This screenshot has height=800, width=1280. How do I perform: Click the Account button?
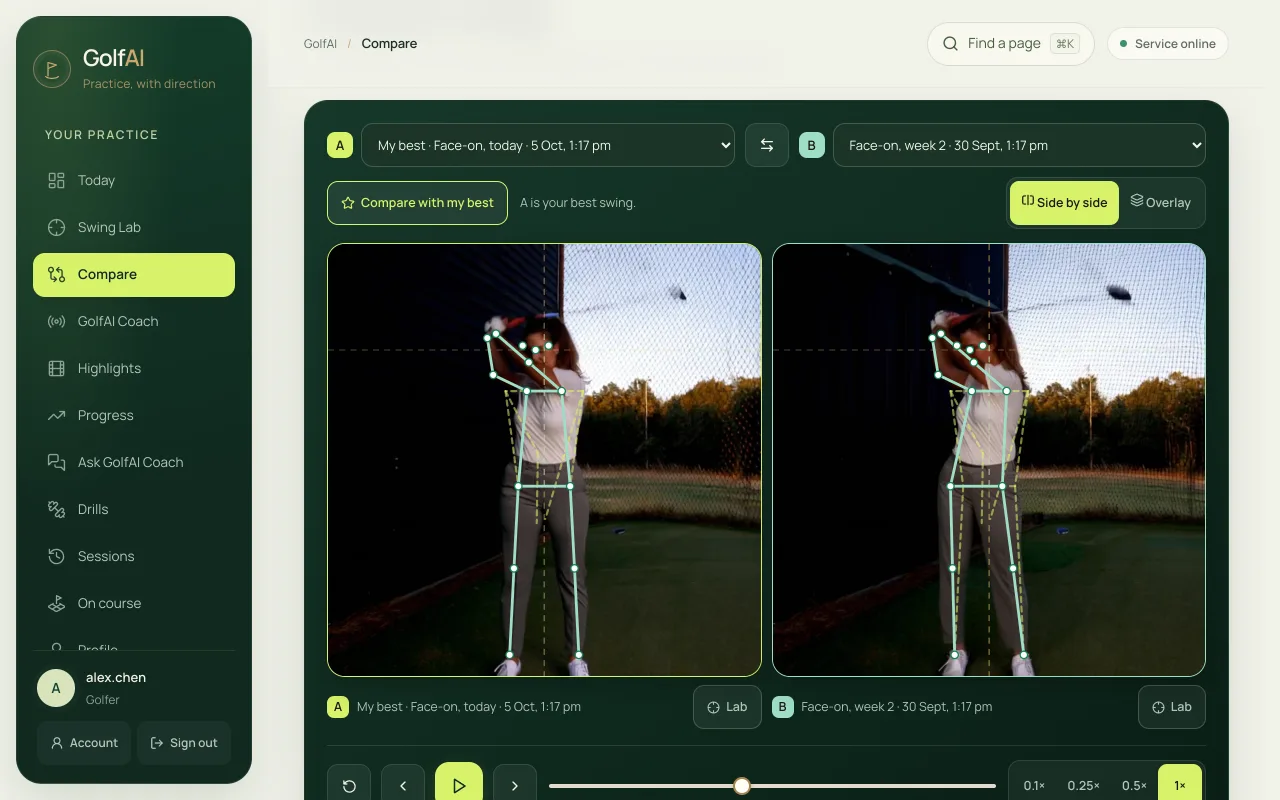tap(84, 743)
